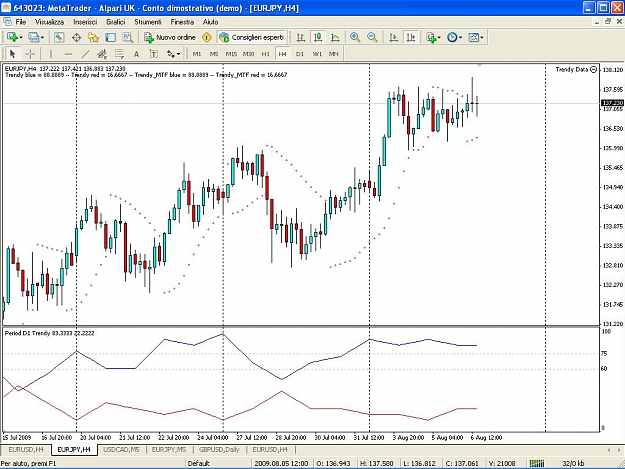
Task: Switch chart to candlestick style
Action: tap(318, 37)
